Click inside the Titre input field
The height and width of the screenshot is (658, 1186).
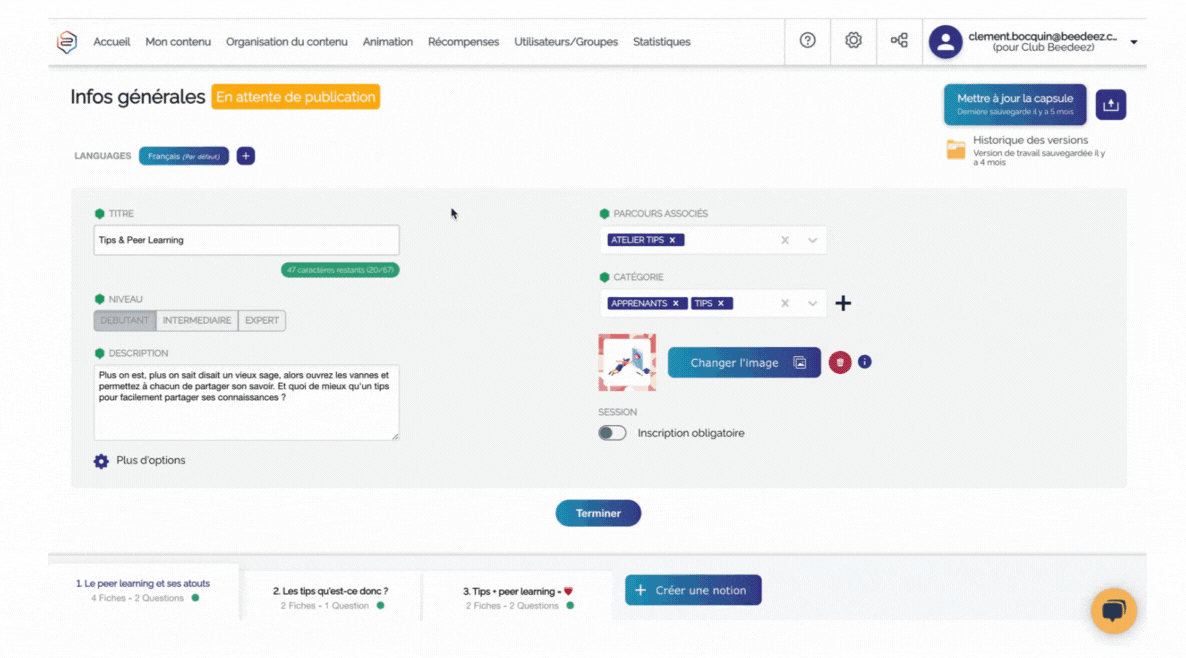pos(246,240)
